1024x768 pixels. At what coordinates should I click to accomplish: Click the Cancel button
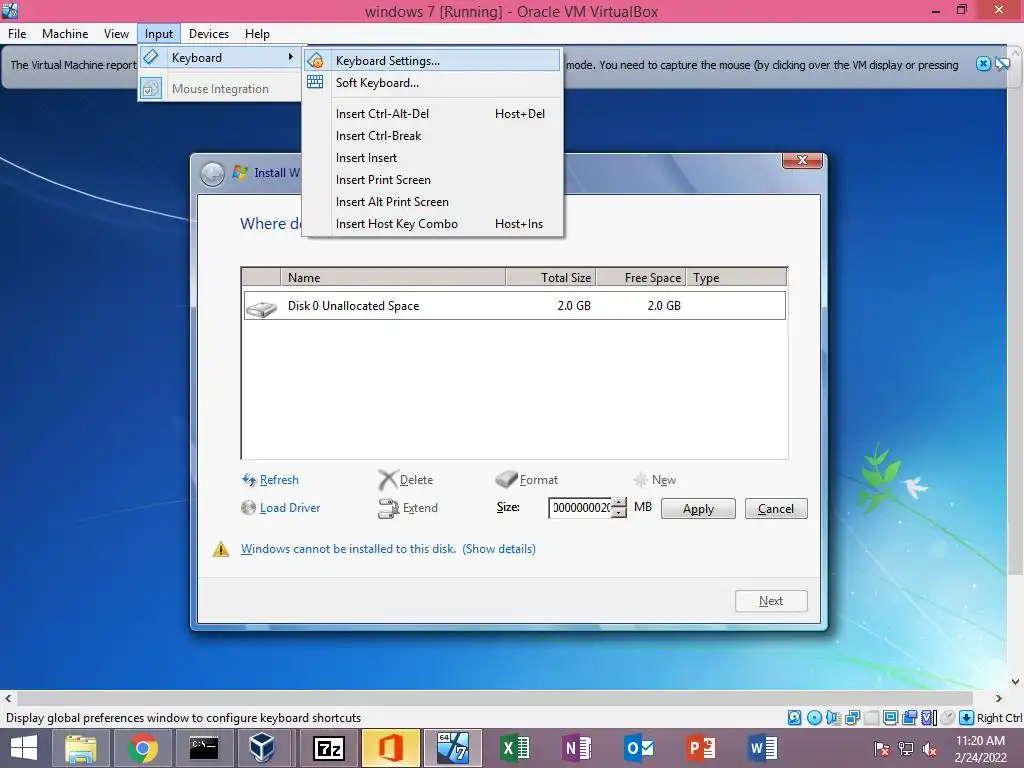(776, 509)
